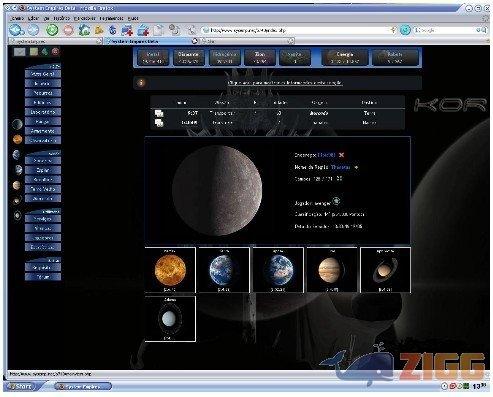Click the browser back arrow button

[16, 30]
